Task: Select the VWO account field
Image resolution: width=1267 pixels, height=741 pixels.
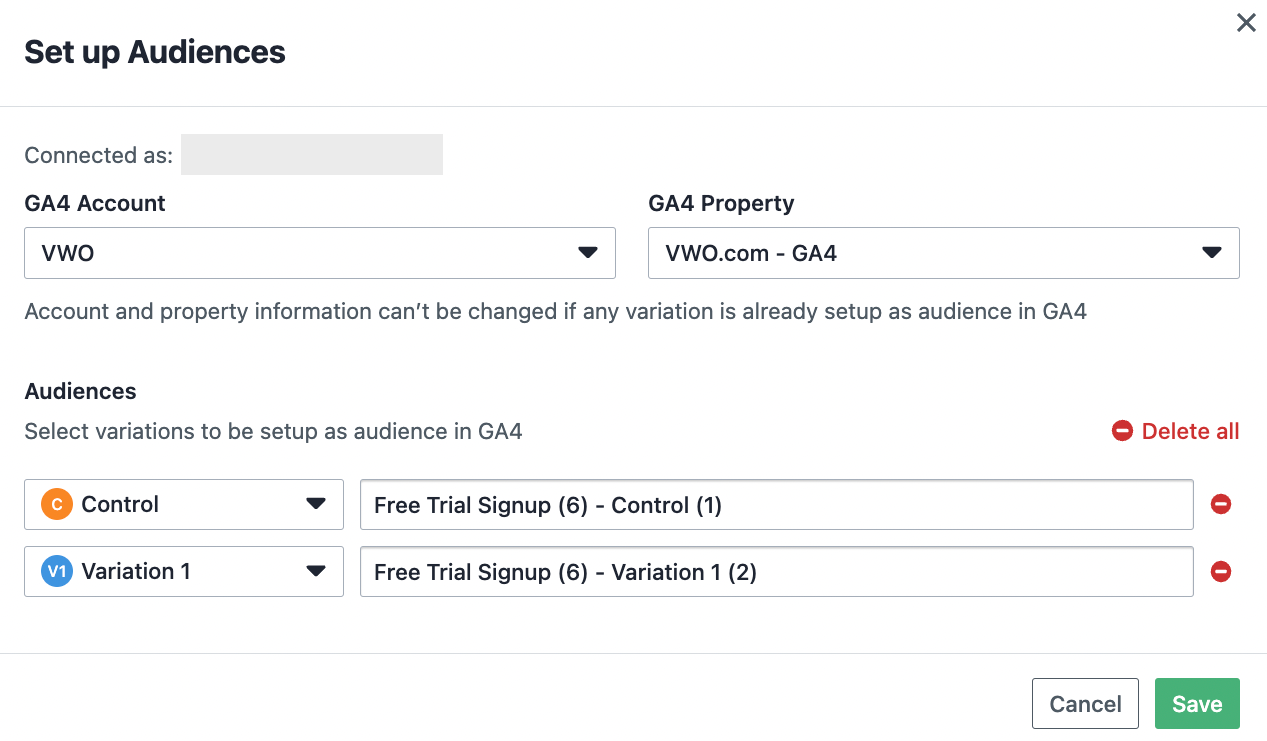Action: (x=320, y=253)
